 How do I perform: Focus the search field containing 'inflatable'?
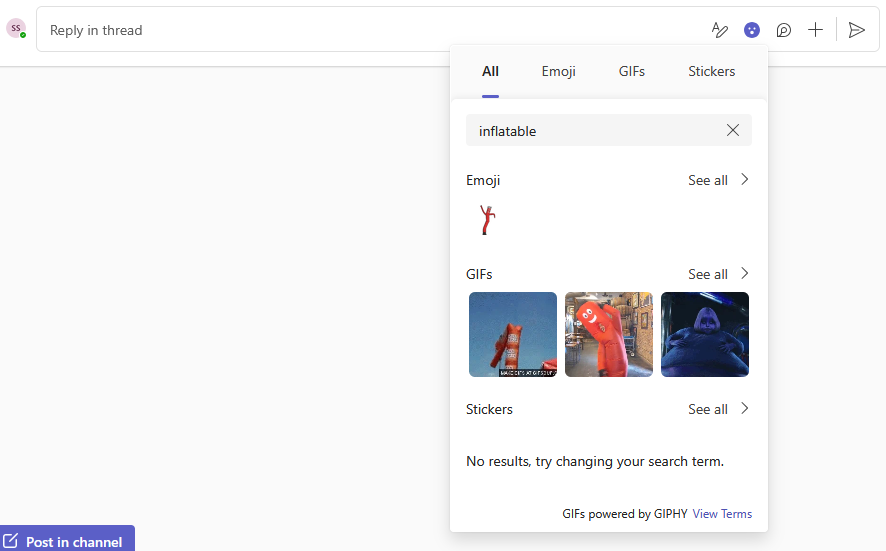(590, 131)
